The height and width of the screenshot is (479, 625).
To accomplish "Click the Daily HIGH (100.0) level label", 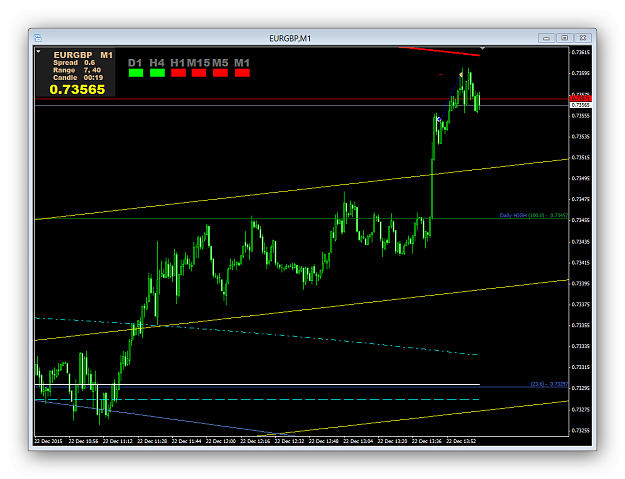I will coord(534,215).
